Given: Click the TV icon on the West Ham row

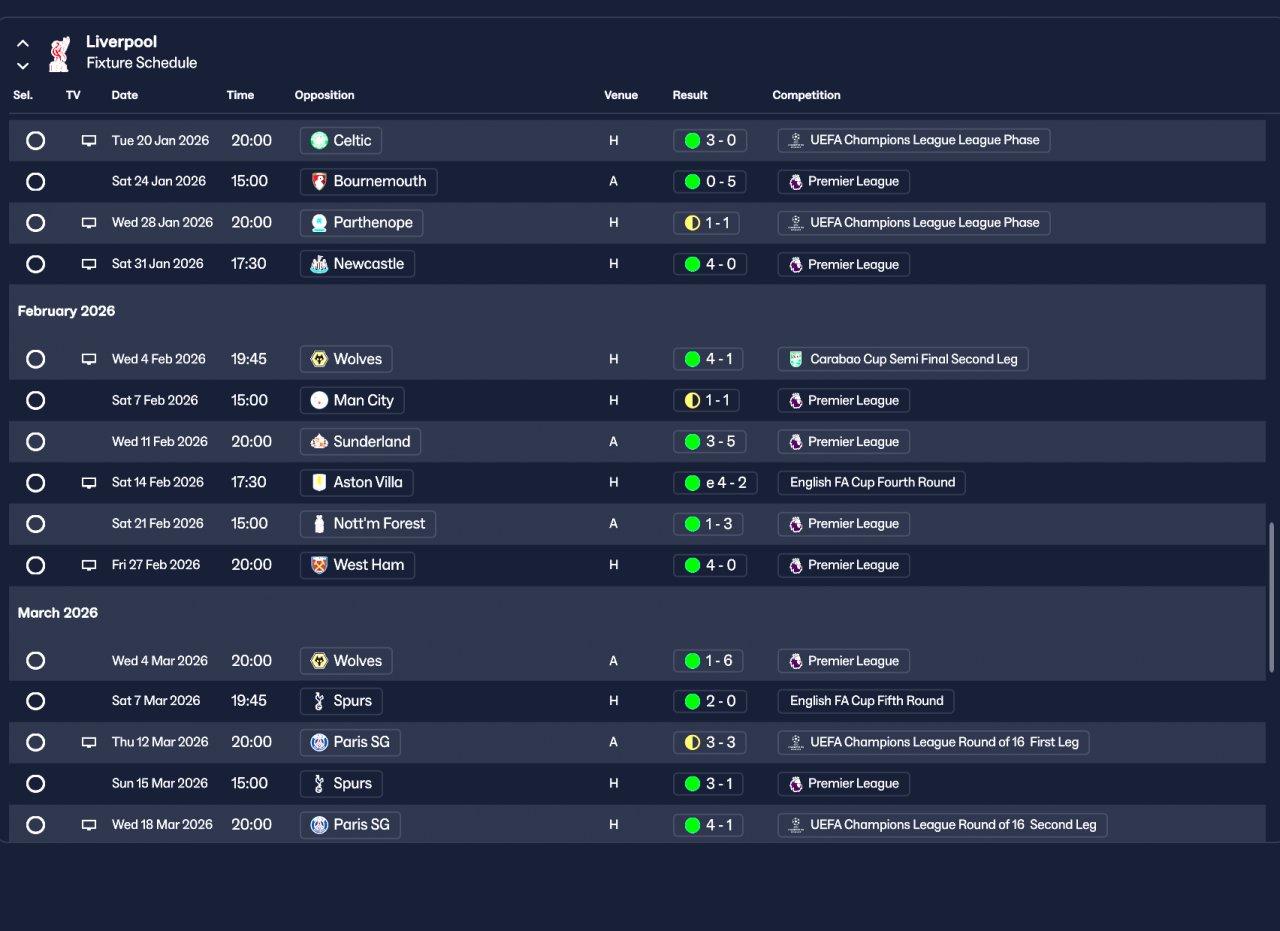Looking at the screenshot, I should click(x=89, y=565).
